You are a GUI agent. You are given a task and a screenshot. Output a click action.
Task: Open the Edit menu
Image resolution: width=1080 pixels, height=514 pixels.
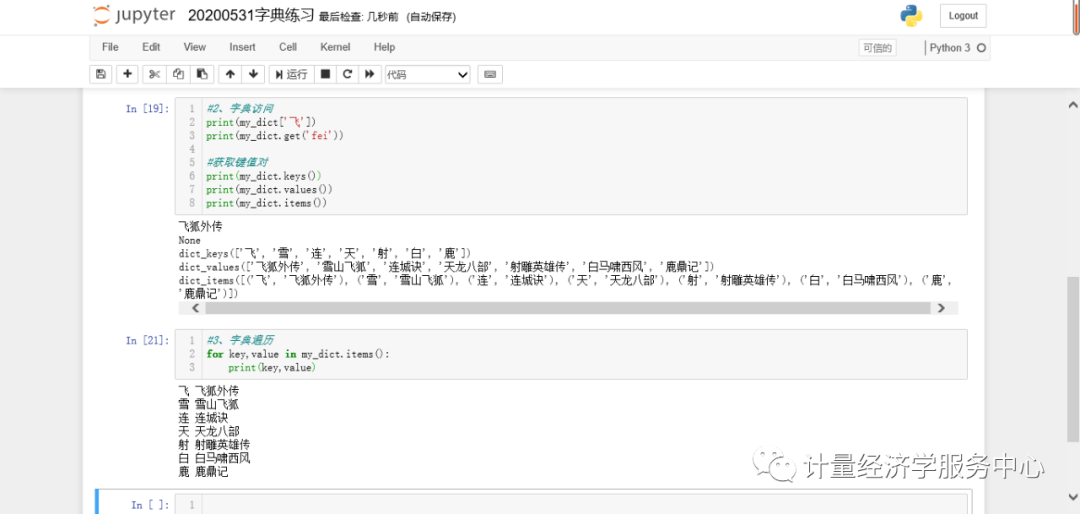151,47
